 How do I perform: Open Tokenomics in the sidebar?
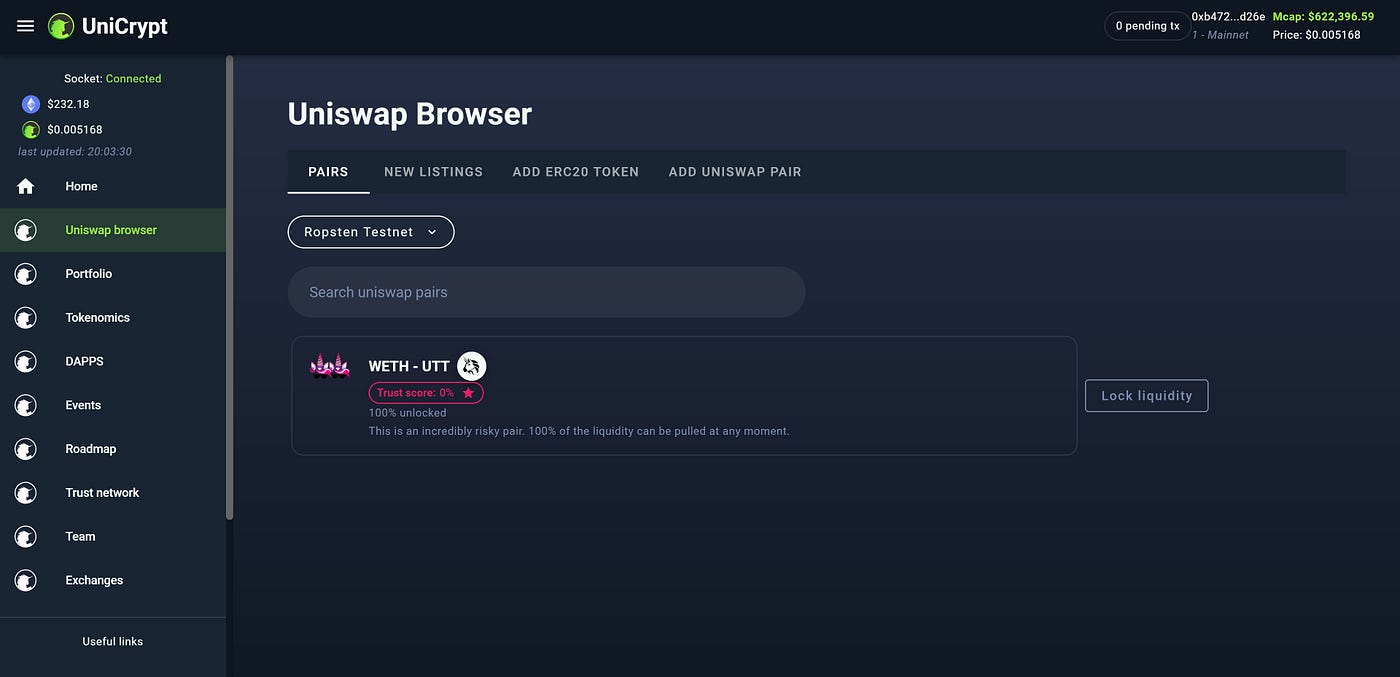click(x=113, y=318)
